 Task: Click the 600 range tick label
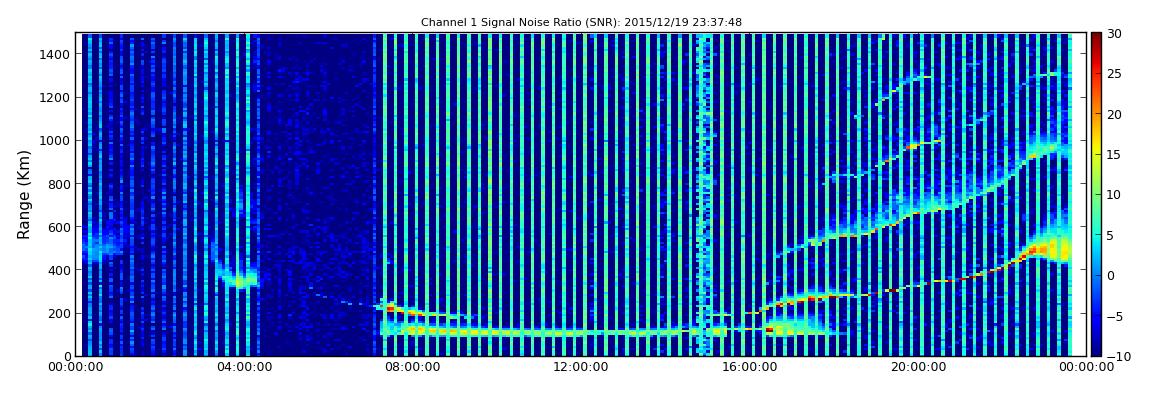pyautogui.click(x=59, y=227)
